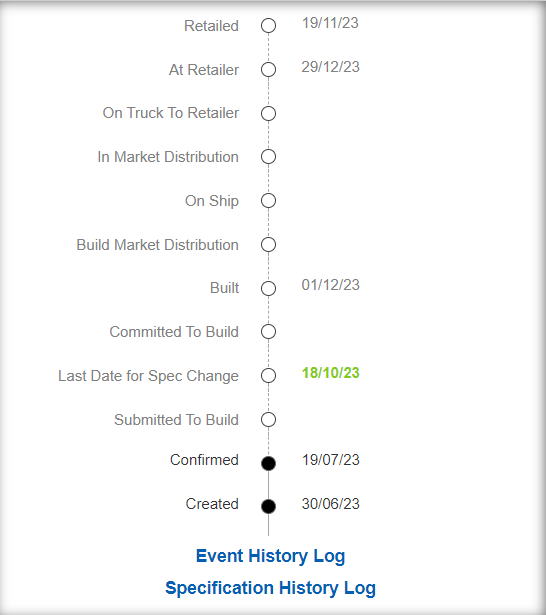Select the 29/12/23 At Retailer date

(x=330, y=67)
